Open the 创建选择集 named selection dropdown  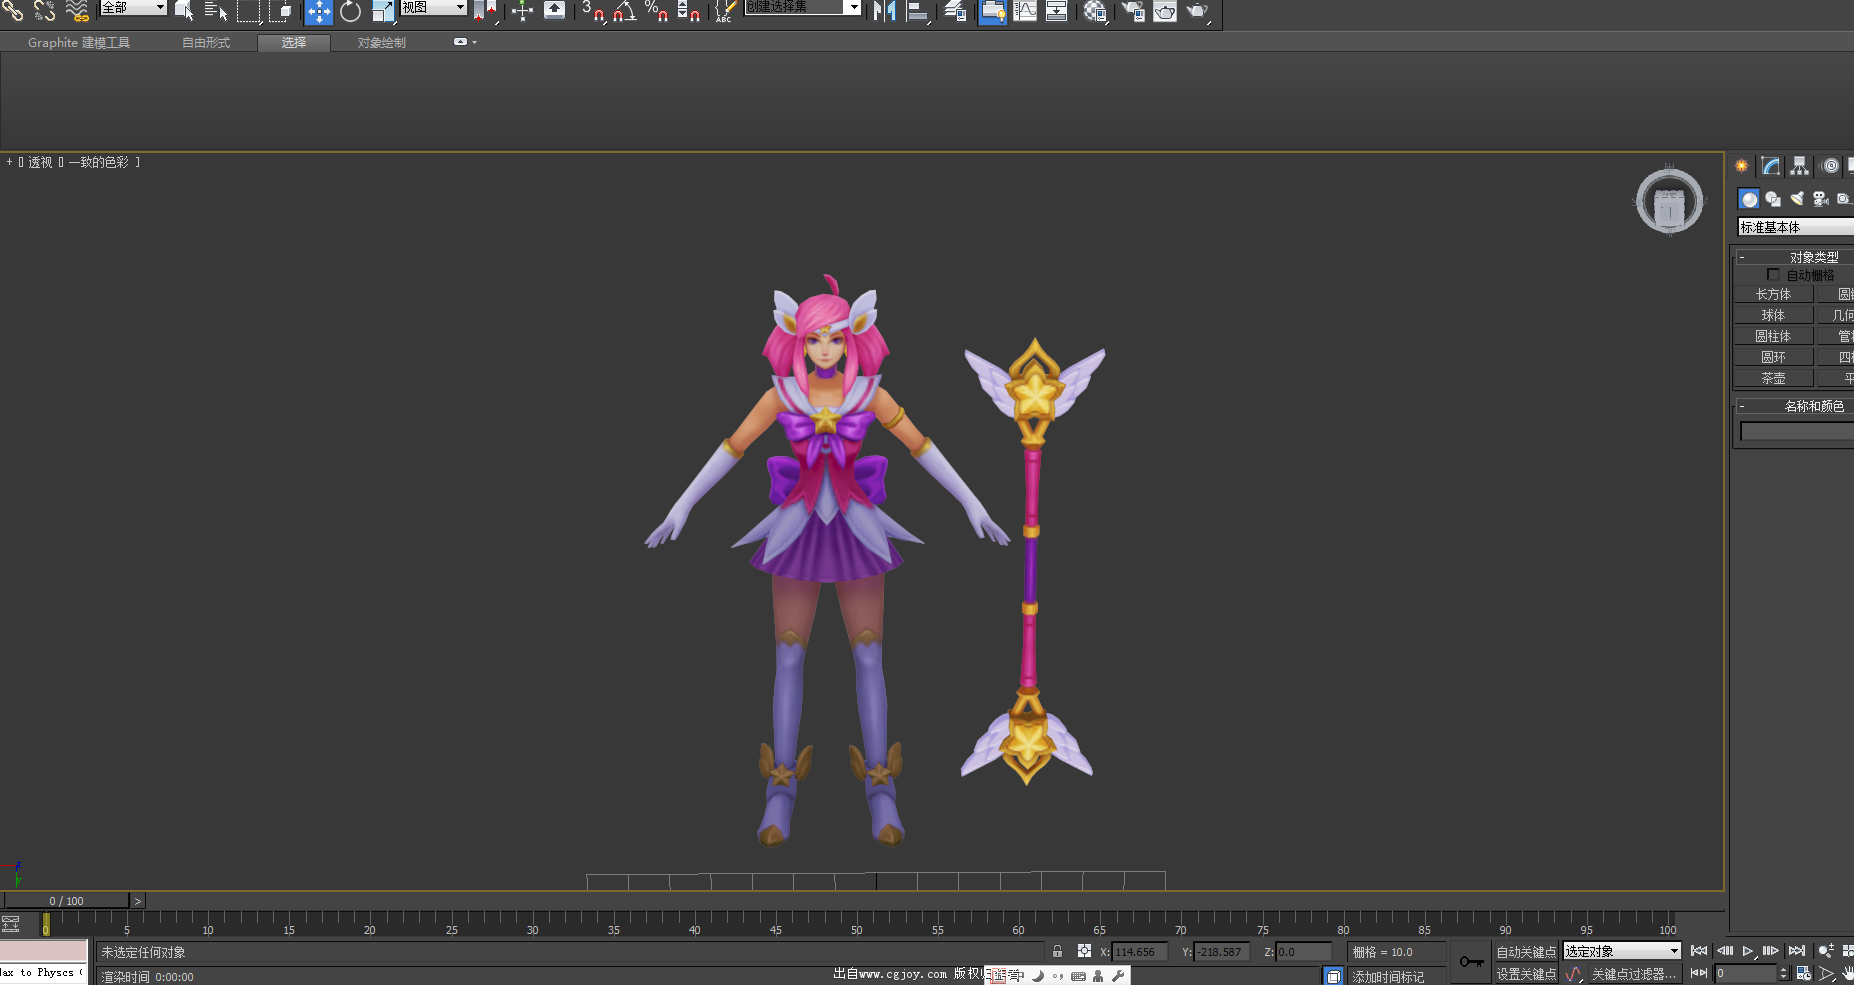803,7
